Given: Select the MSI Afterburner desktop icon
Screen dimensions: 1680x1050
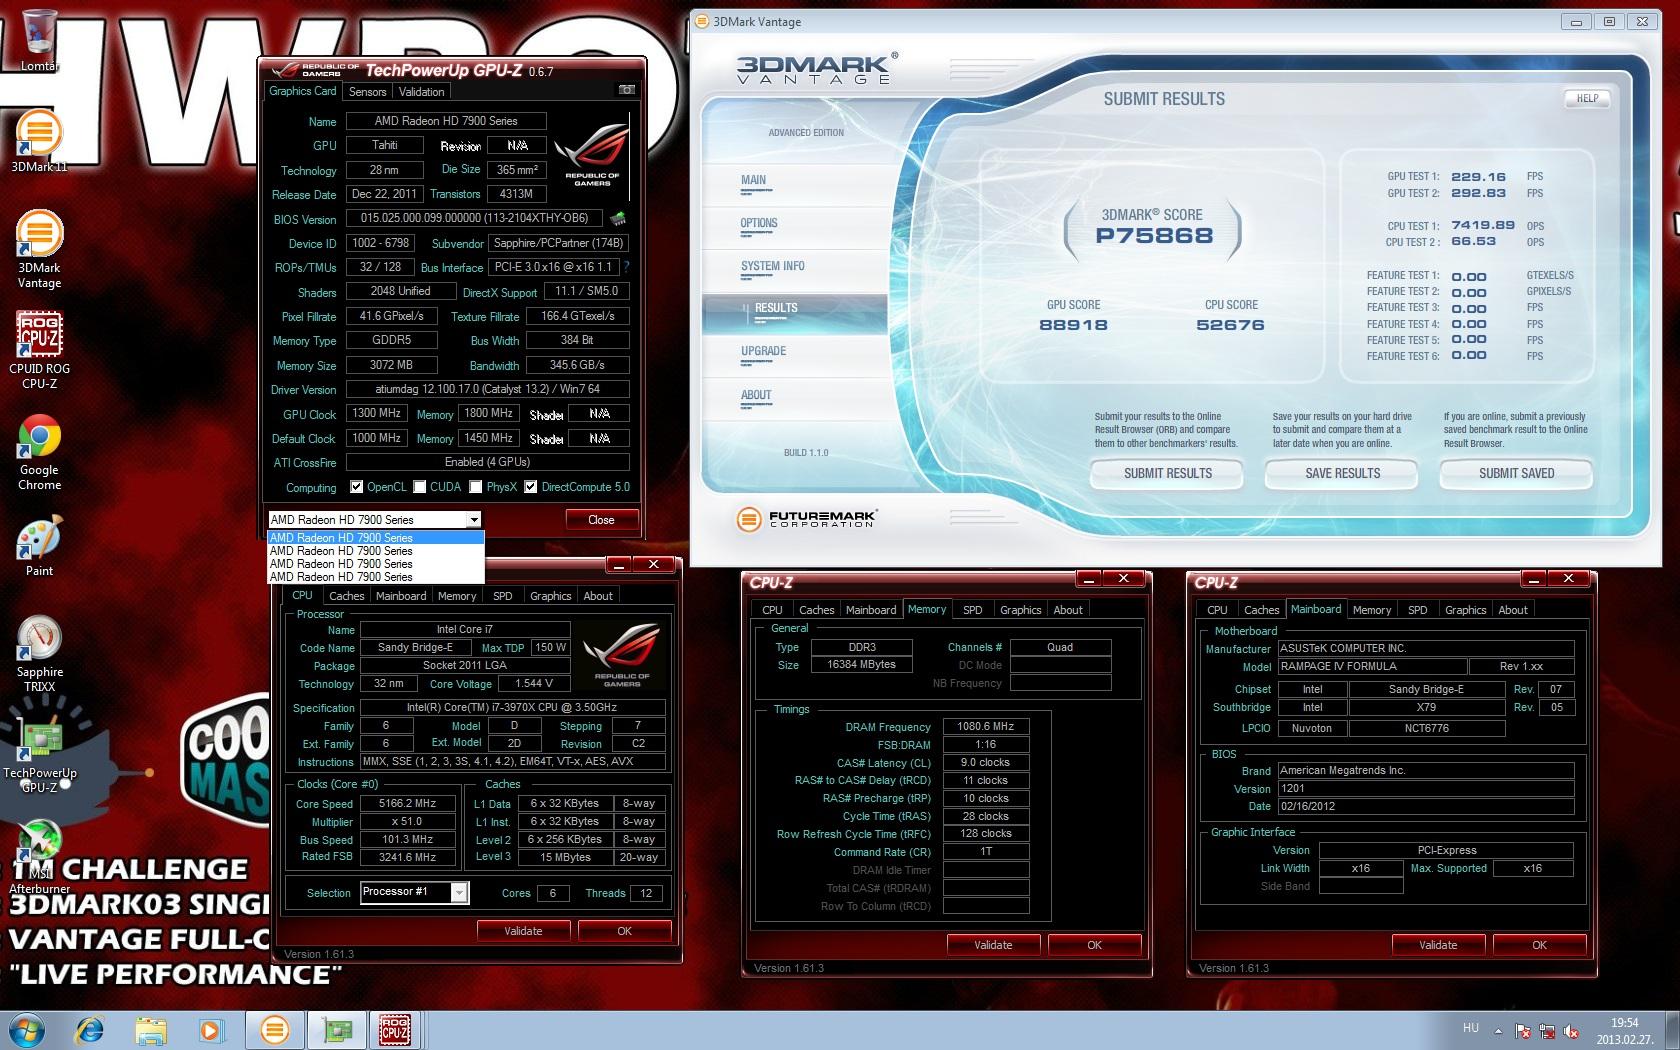Looking at the screenshot, I should click(x=39, y=857).
